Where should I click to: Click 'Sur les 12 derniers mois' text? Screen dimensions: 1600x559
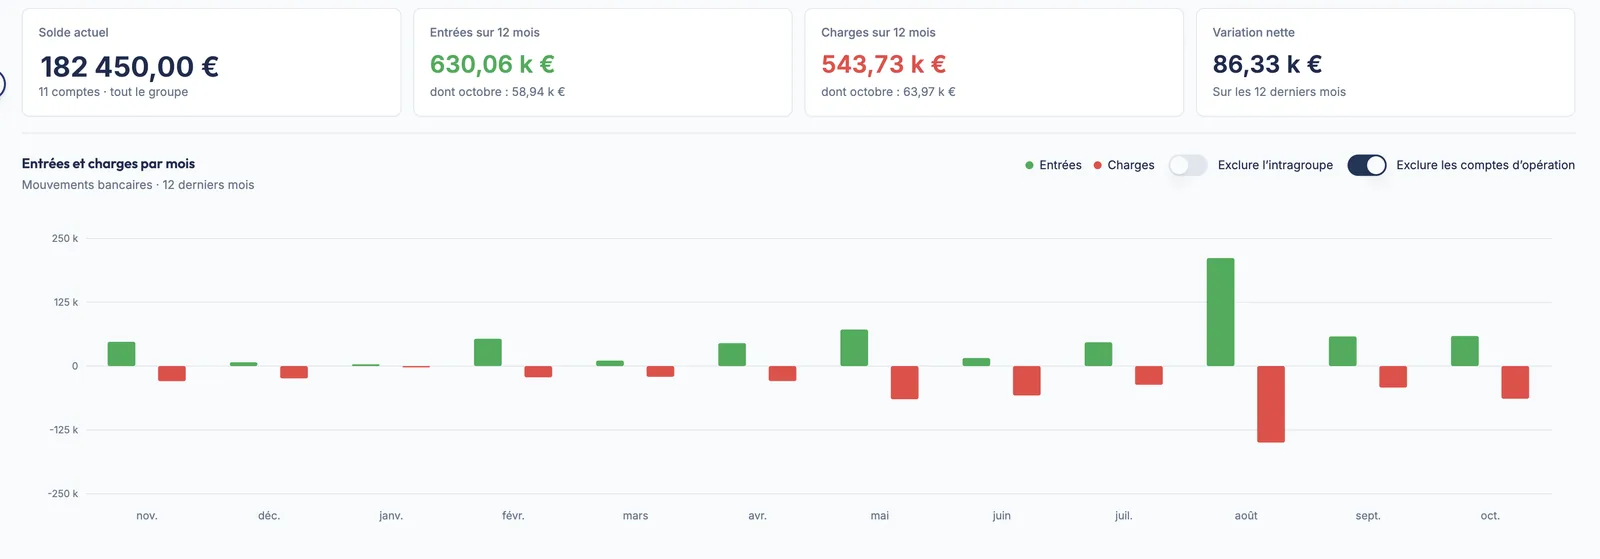click(x=1279, y=92)
